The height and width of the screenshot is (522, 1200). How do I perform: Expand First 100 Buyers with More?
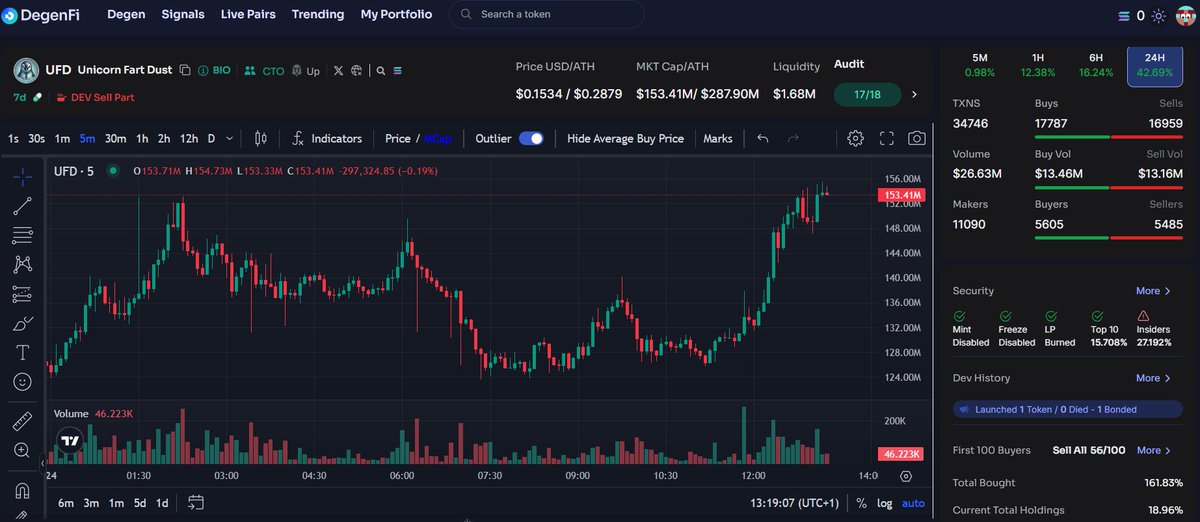[1153, 450]
